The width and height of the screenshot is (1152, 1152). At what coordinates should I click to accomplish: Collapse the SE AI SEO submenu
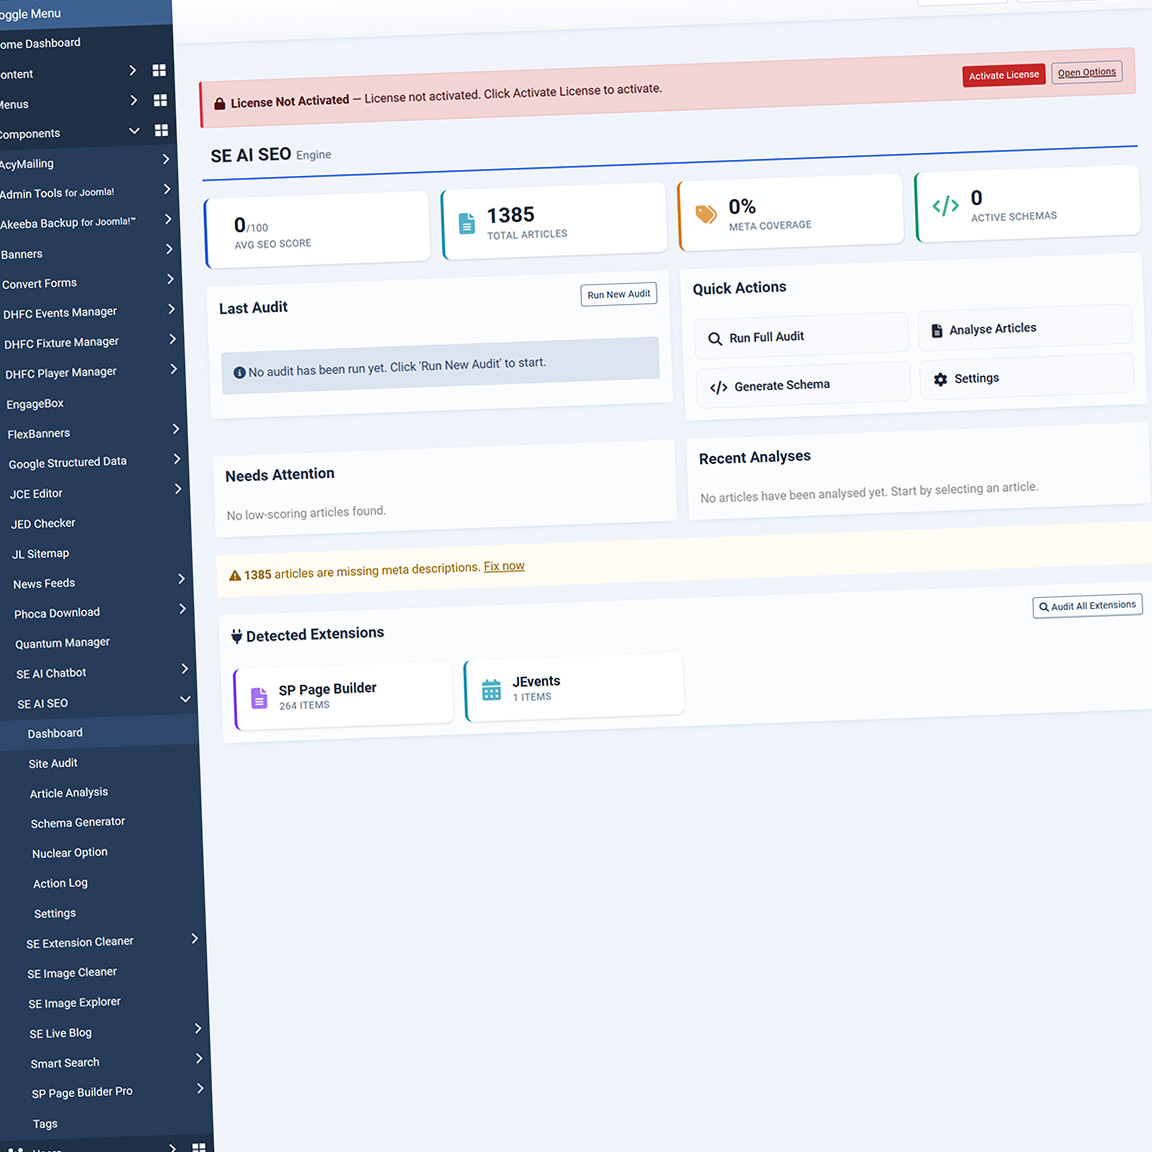[x=185, y=699]
